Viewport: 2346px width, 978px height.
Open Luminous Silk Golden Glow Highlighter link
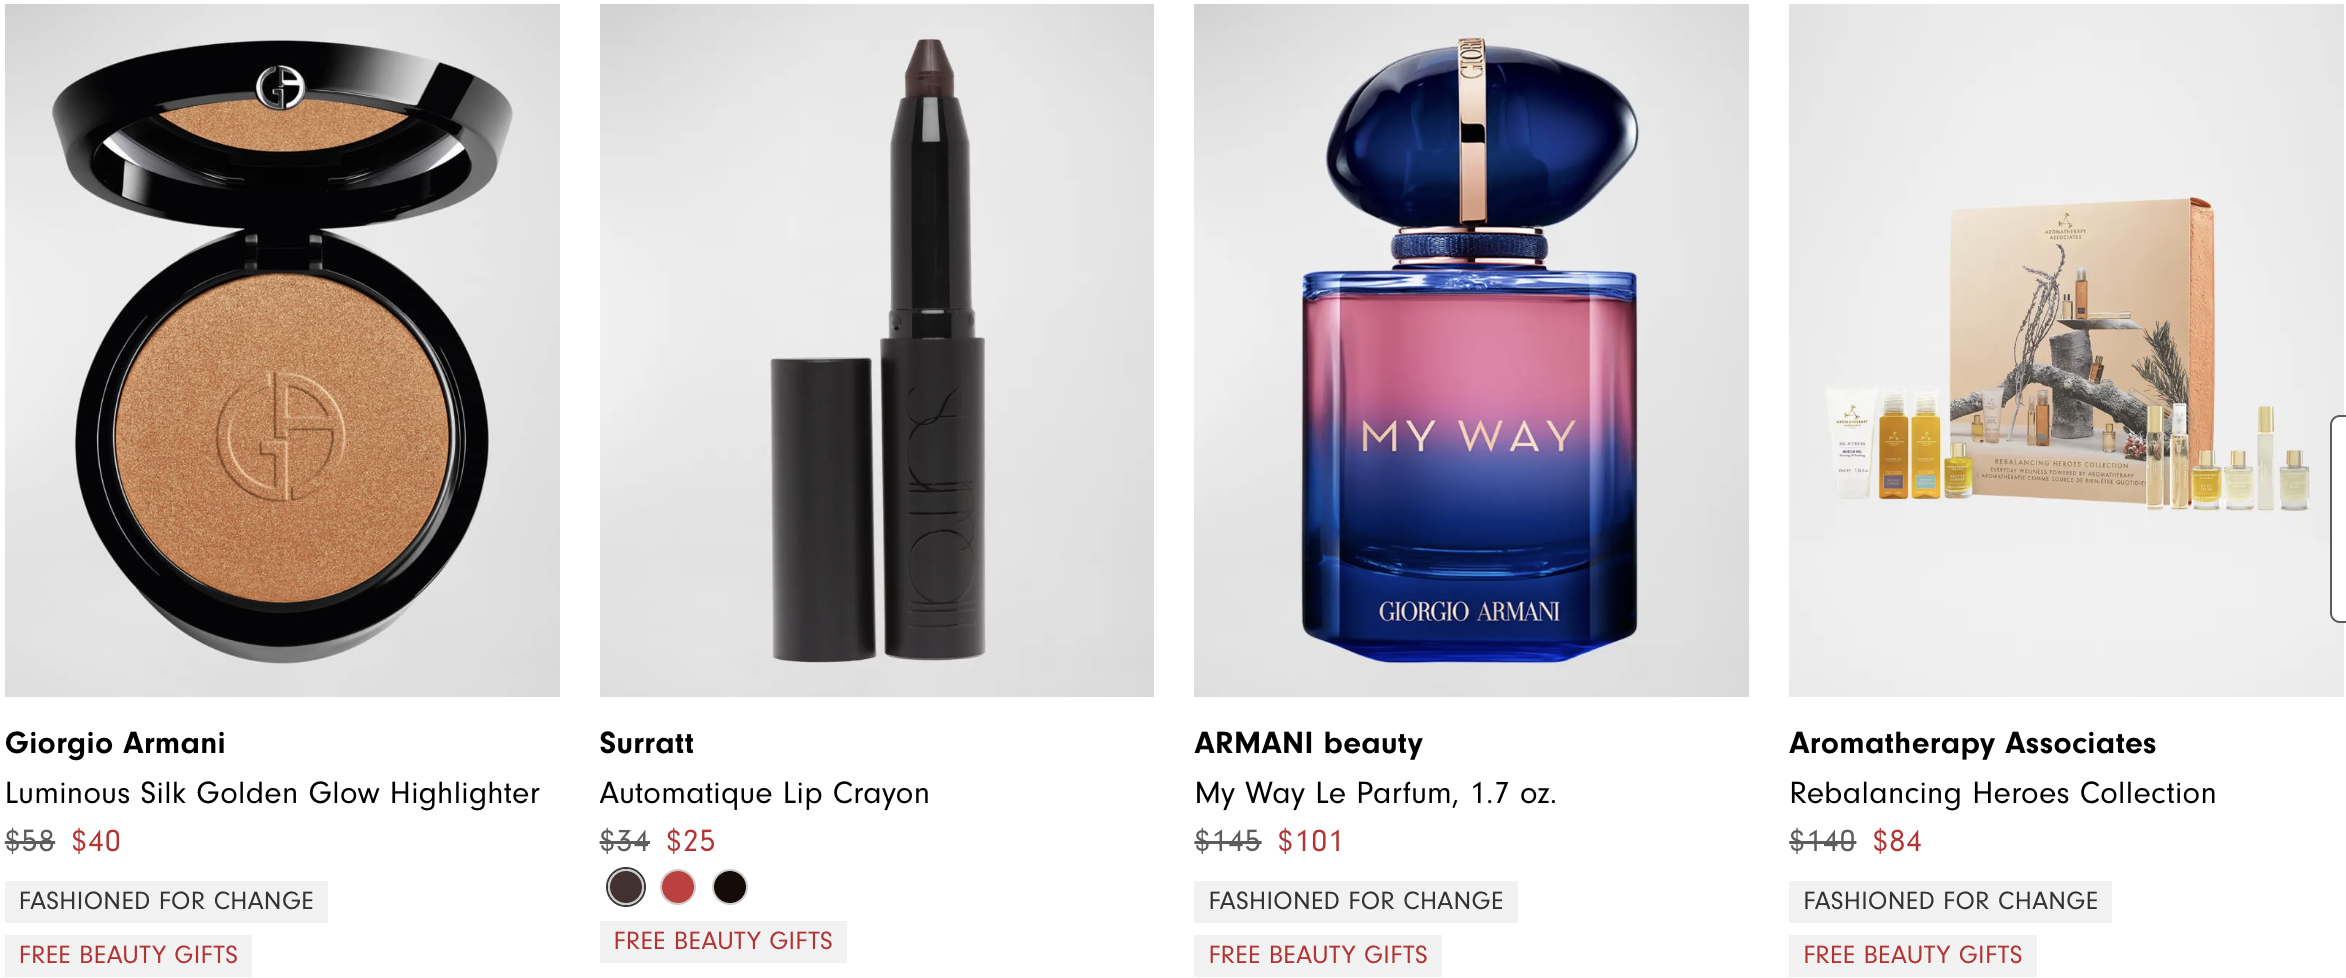pos(272,793)
